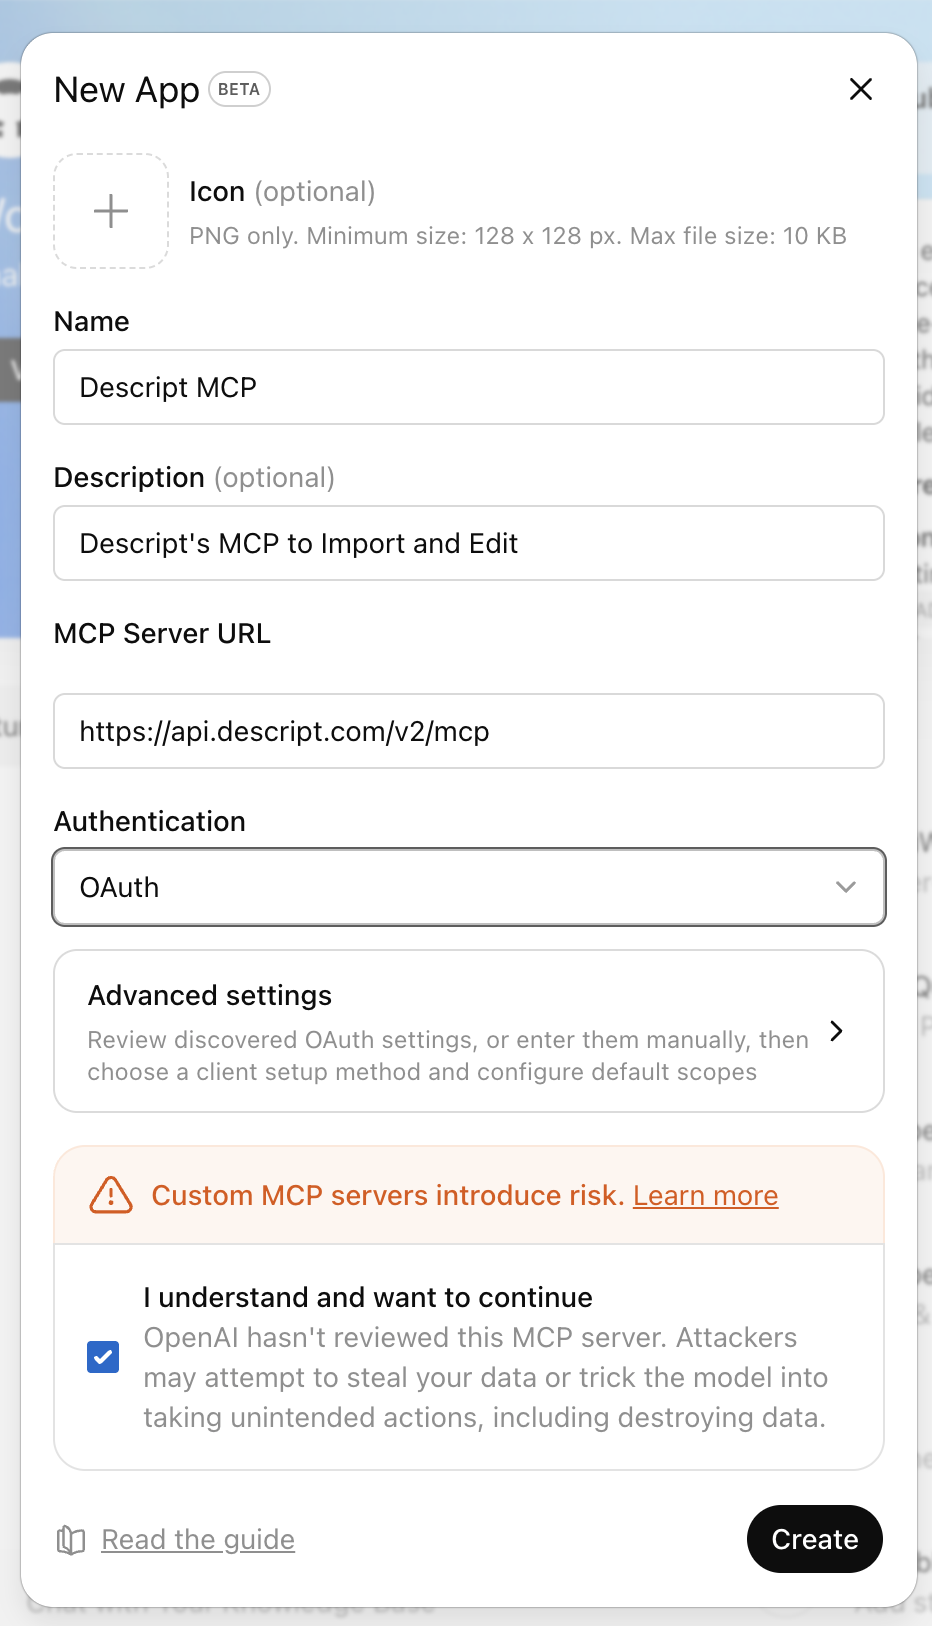Viewport: 932px width, 1626px height.
Task: Upload an app icon via plus box
Action: pyautogui.click(x=111, y=211)
